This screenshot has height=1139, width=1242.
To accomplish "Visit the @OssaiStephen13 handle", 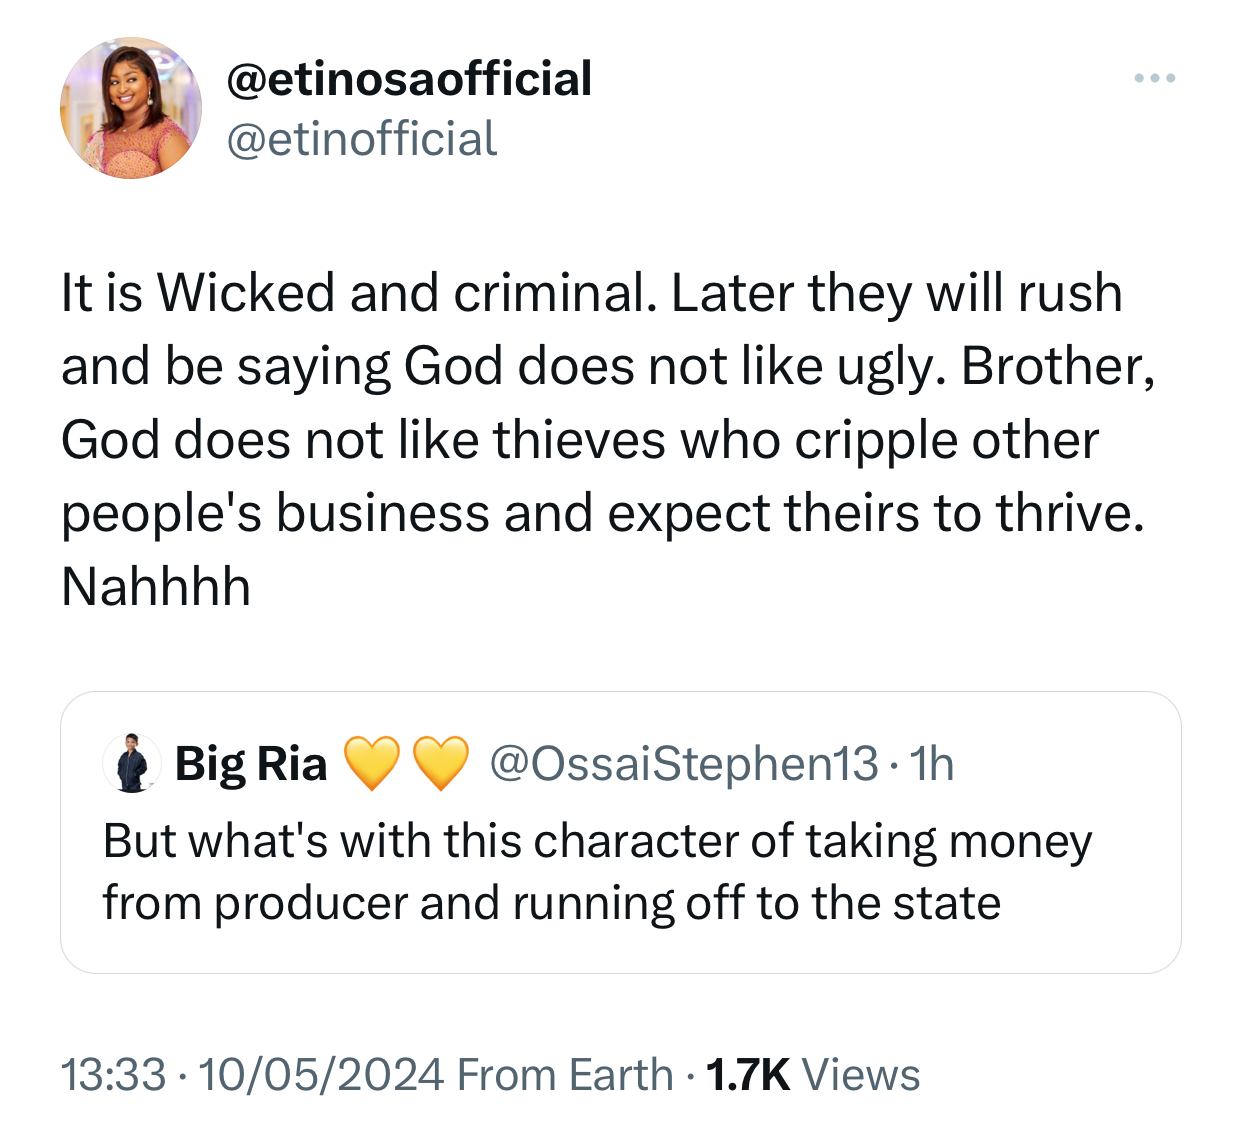I will point(683,764).
